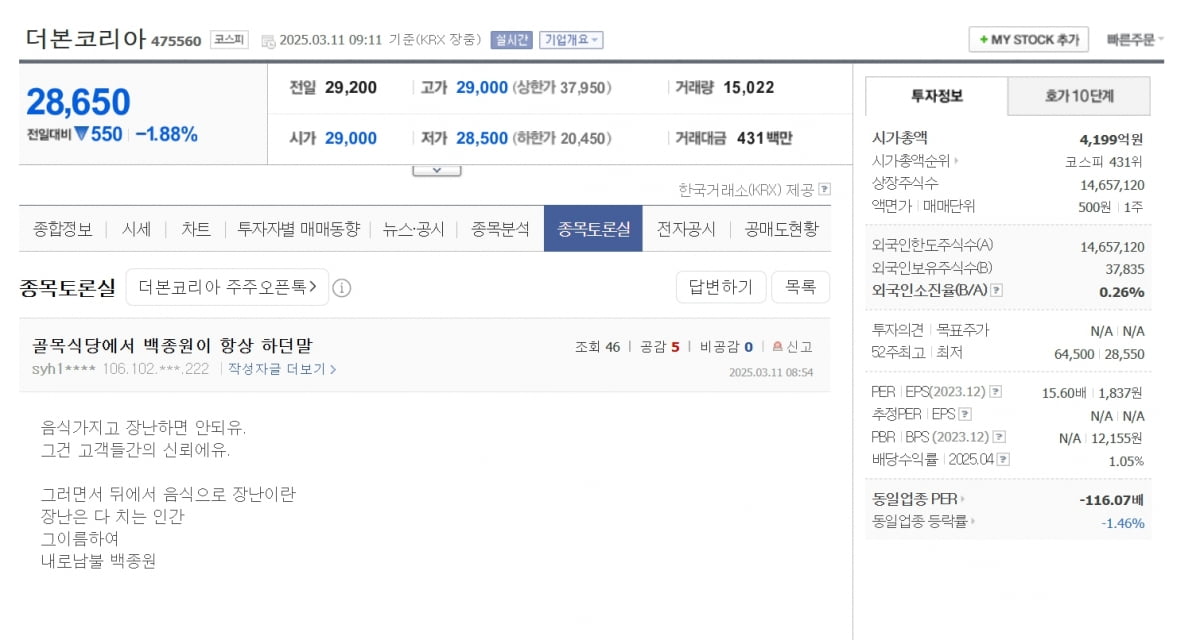Image resolution: width=1200 pixels, height=640 pixels.
Task: Select the 종목토론실 tab
Action: point(593,229)
